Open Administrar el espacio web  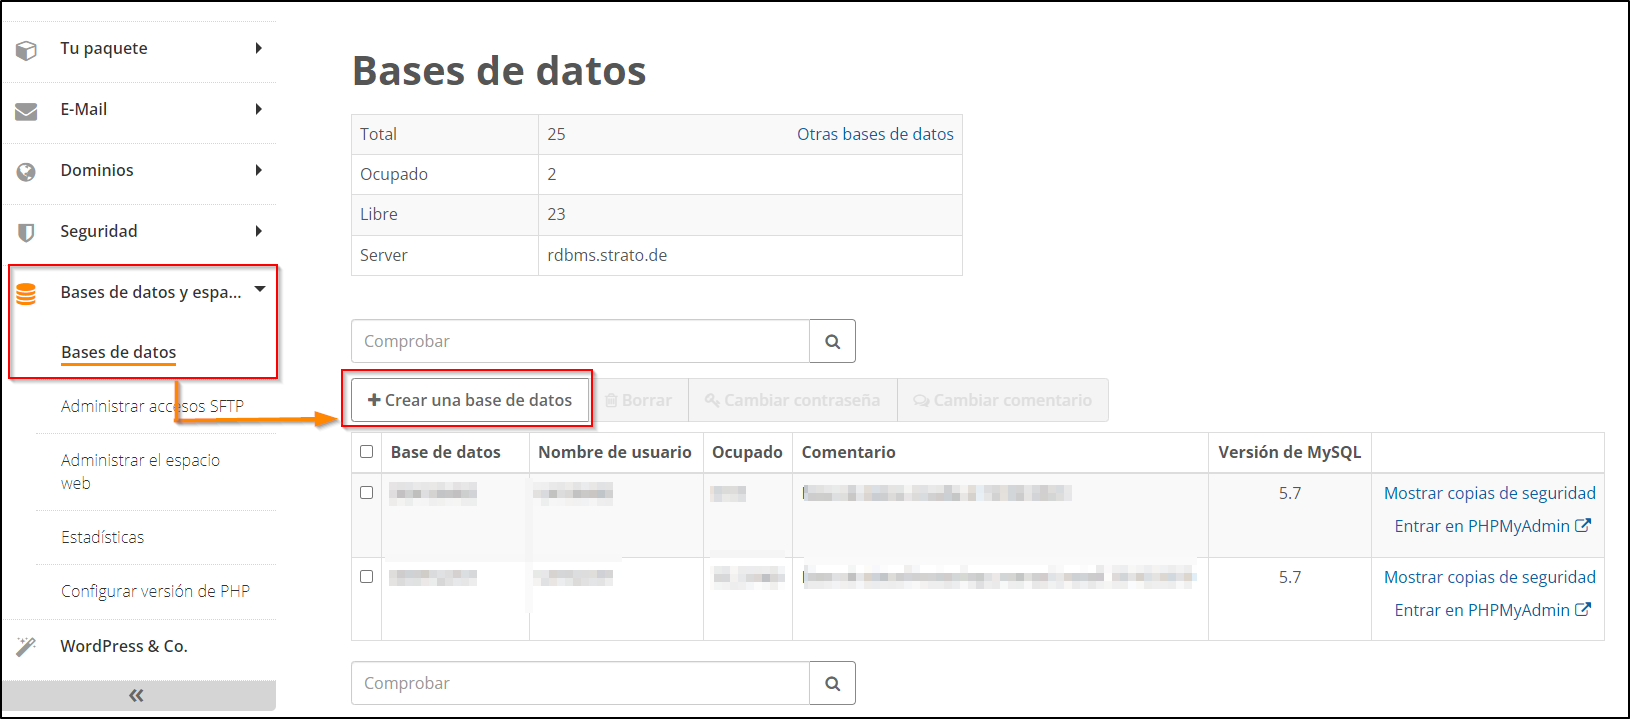(140, 472)
